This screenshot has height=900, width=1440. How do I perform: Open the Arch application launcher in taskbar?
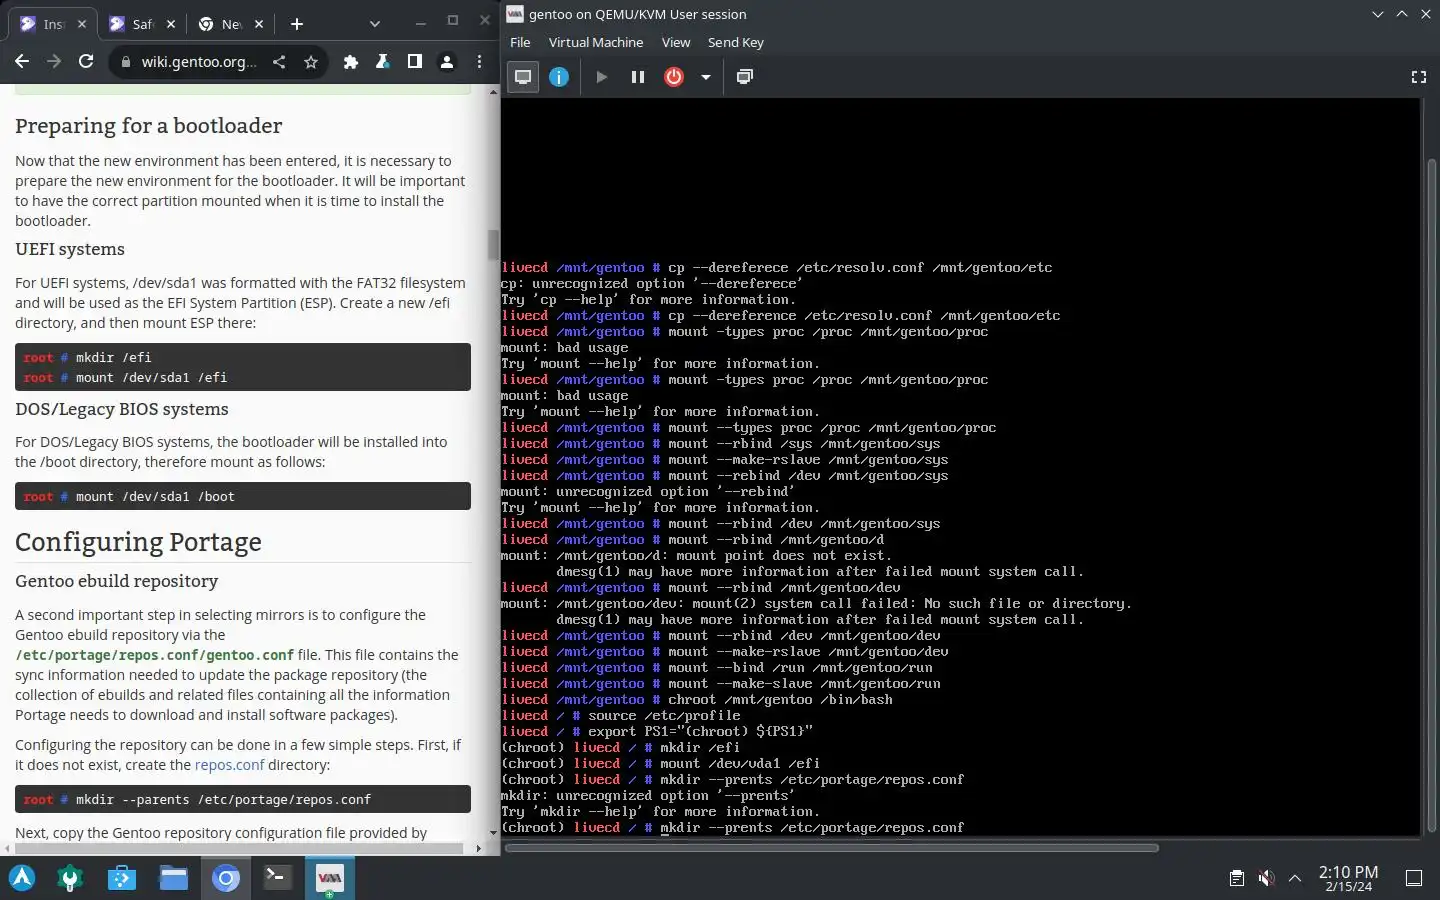coord(22,878)
